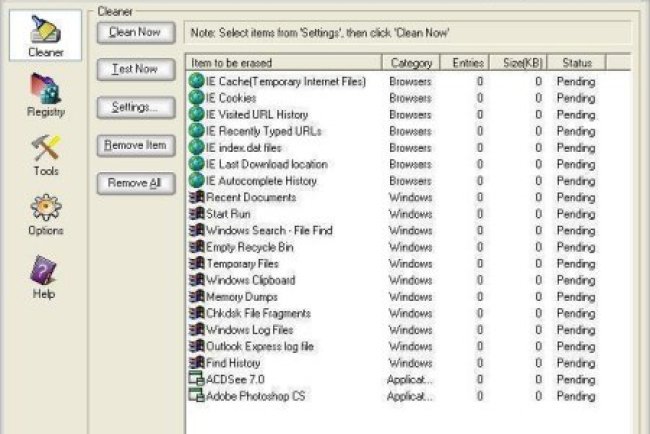Click Windows icon beside Find History
650x434 pixels.
pyautogui.click(x=196, y=363)
